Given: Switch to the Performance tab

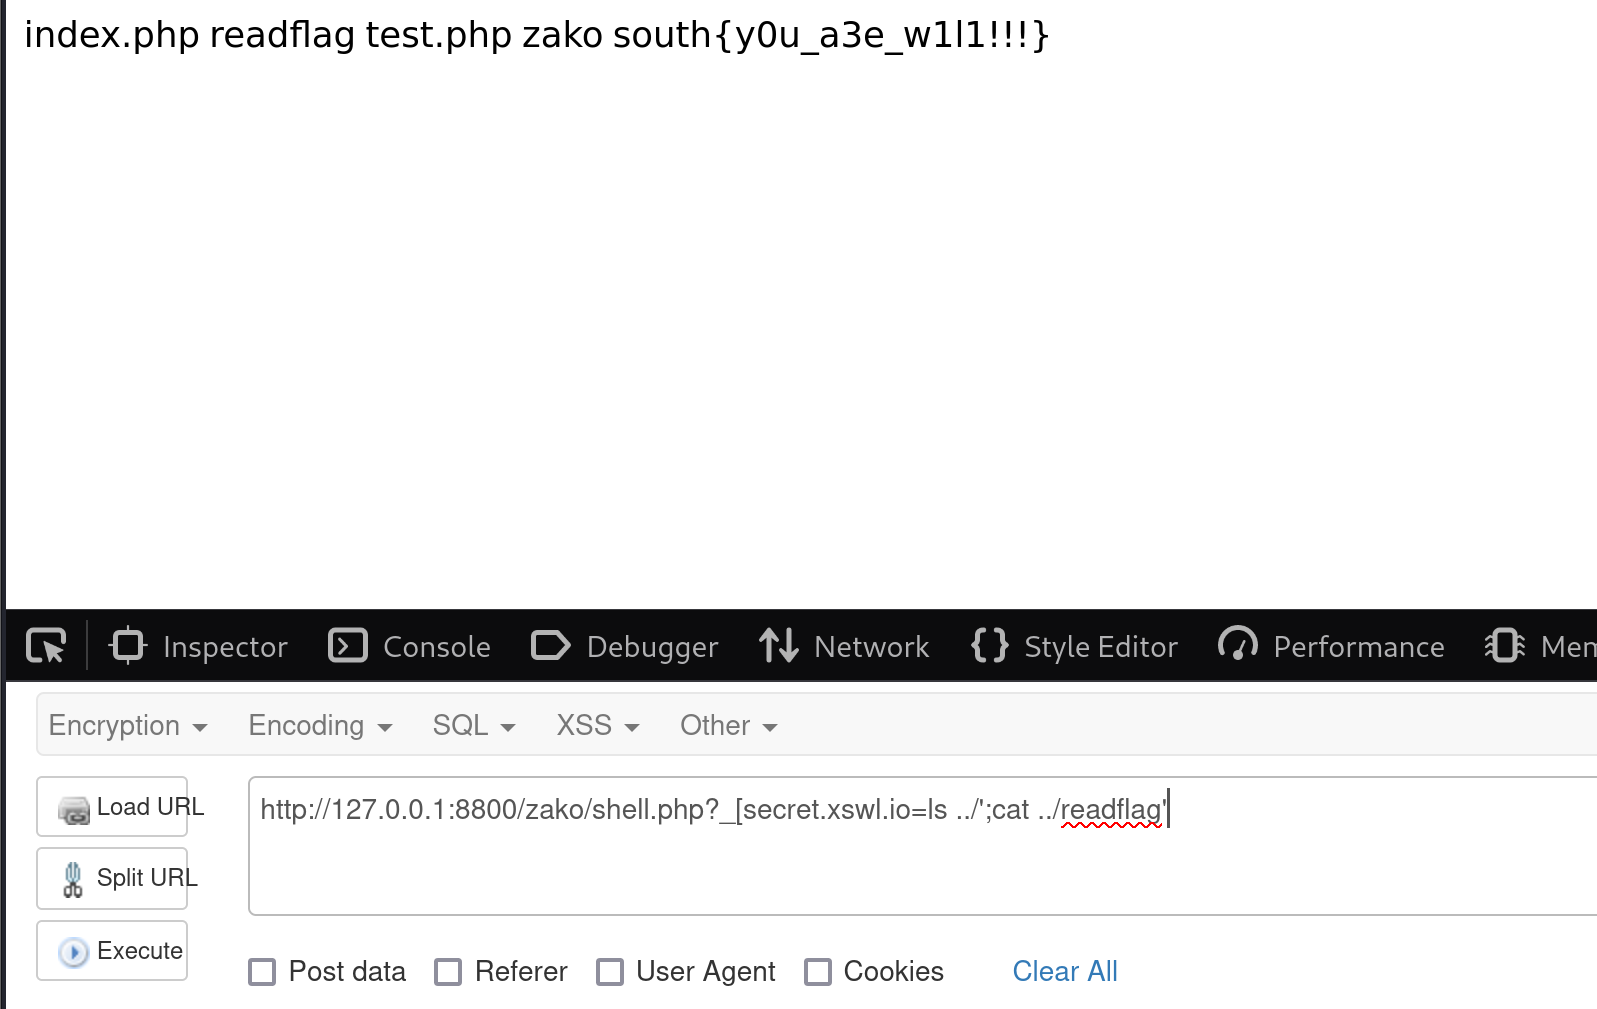Looking at the screenshot, I should click(x=1331, y=646).
